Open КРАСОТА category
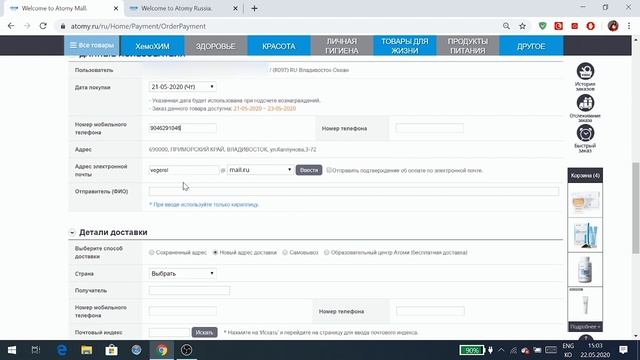 coord(279,46)
